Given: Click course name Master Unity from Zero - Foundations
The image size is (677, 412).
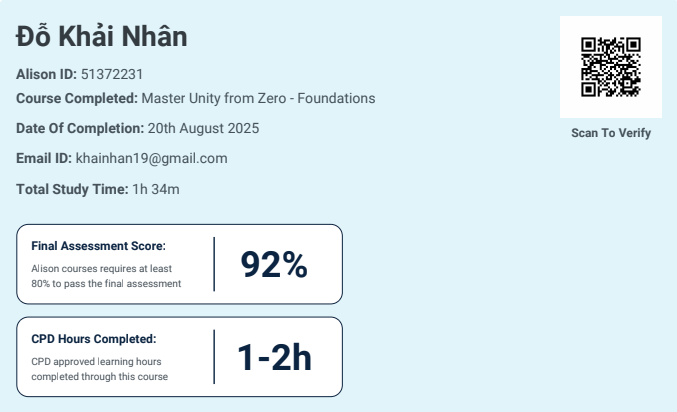Looking at the screenshot, I should 258,98.
